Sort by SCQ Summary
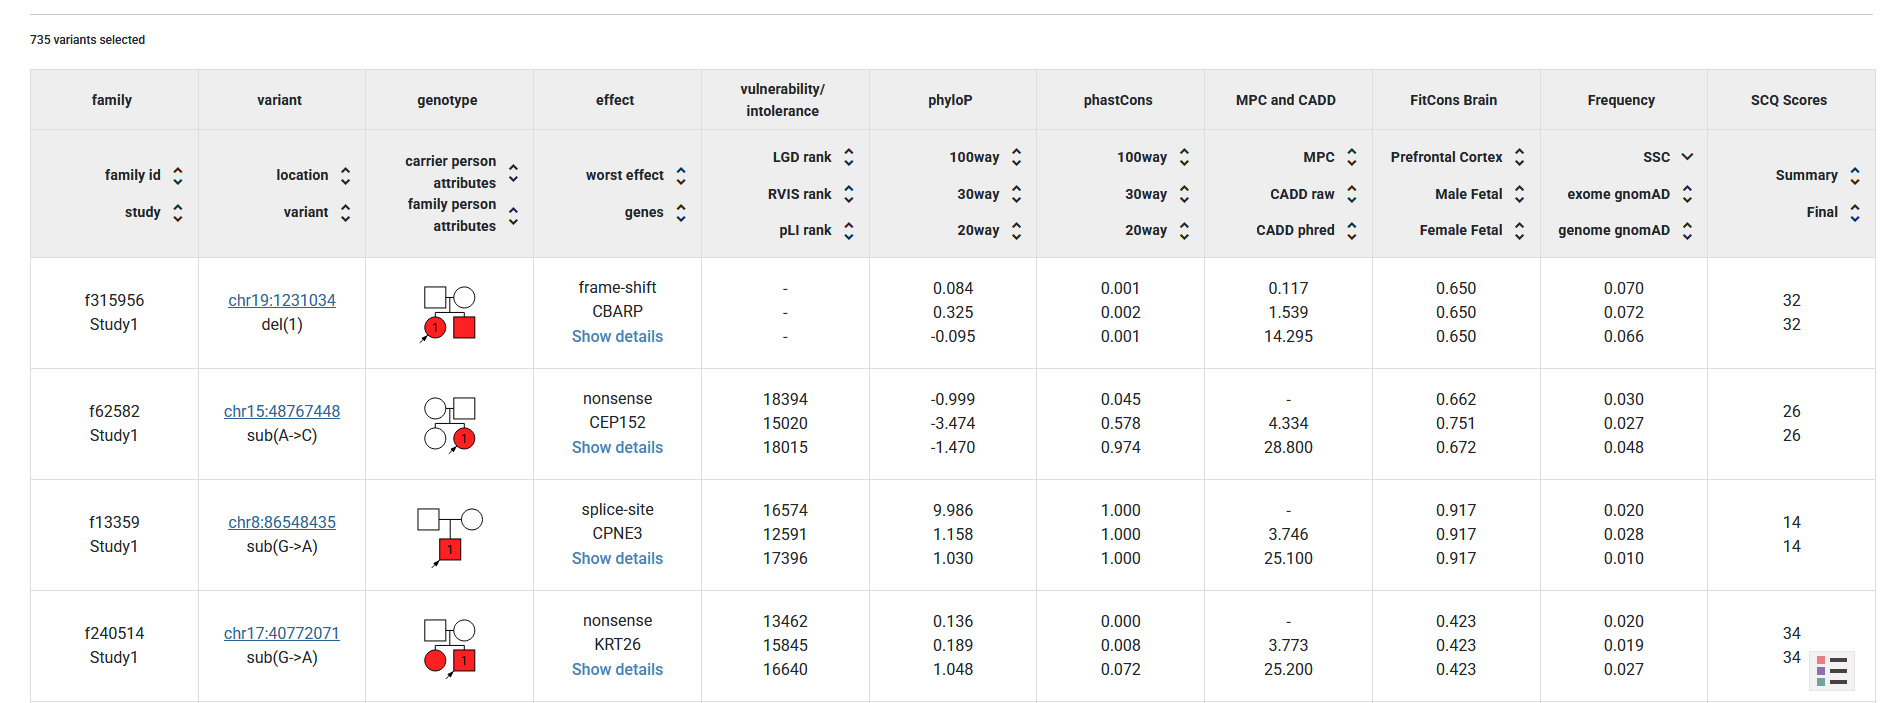 coord(1855,175)
